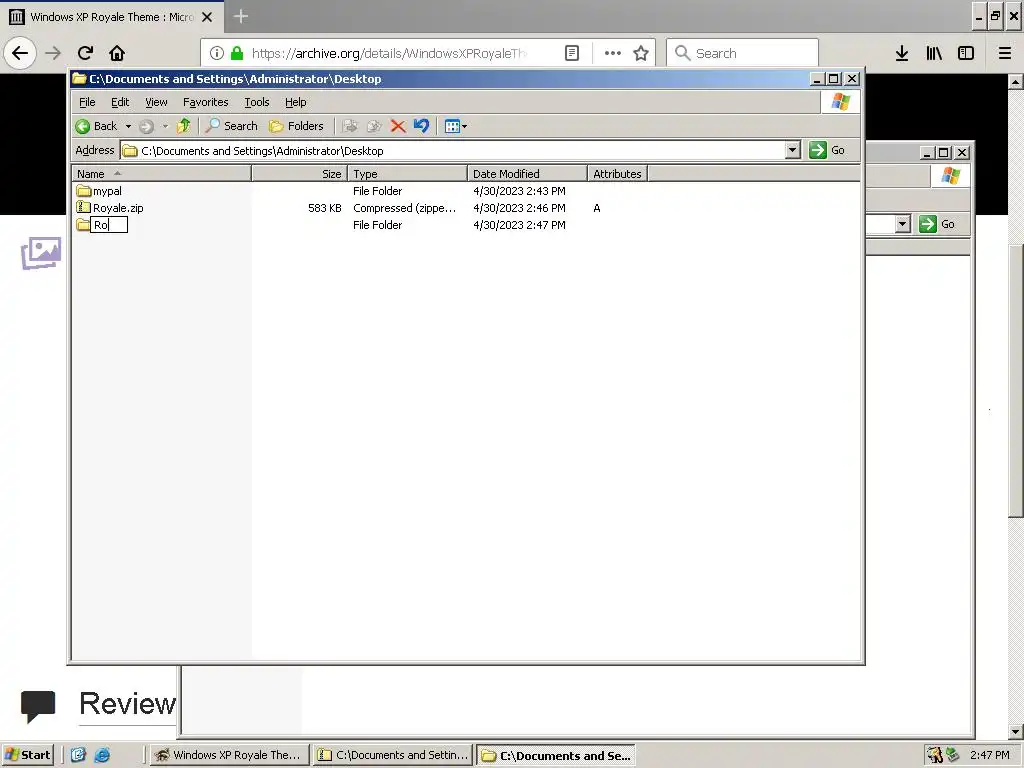Select the 'Royale.zip' file name

tap(118, 208)
